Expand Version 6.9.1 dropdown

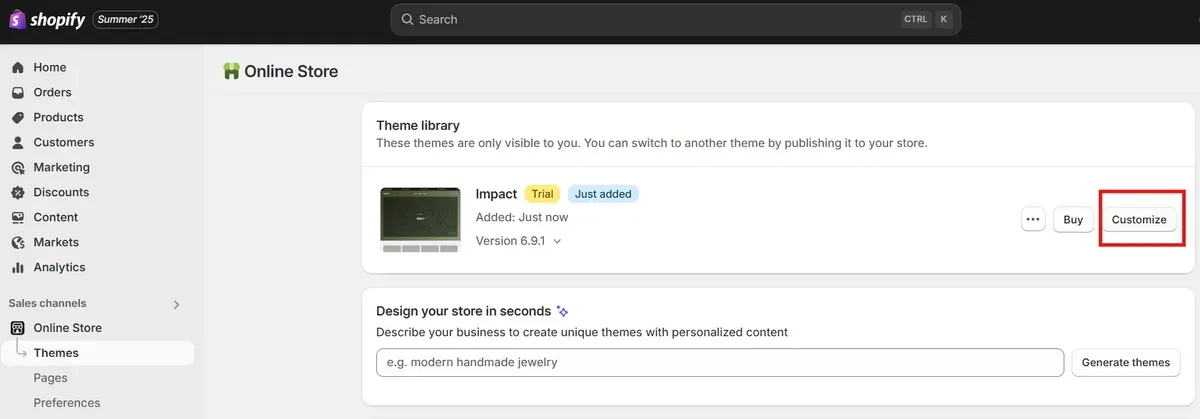[x=519, y=241]
